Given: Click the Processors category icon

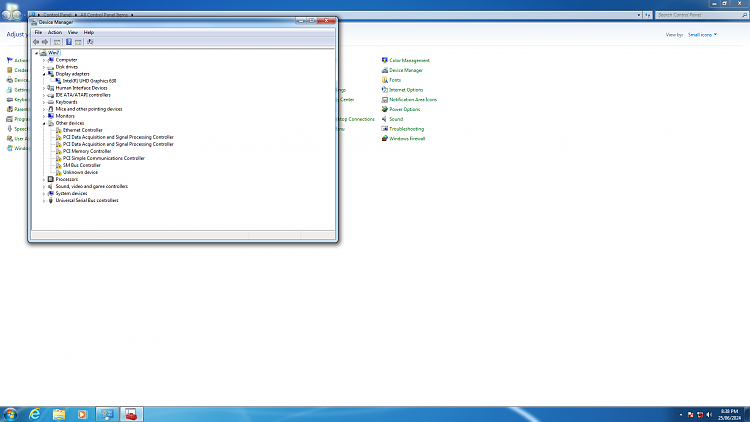Looking at the screenshot, I should pos(51,179).
